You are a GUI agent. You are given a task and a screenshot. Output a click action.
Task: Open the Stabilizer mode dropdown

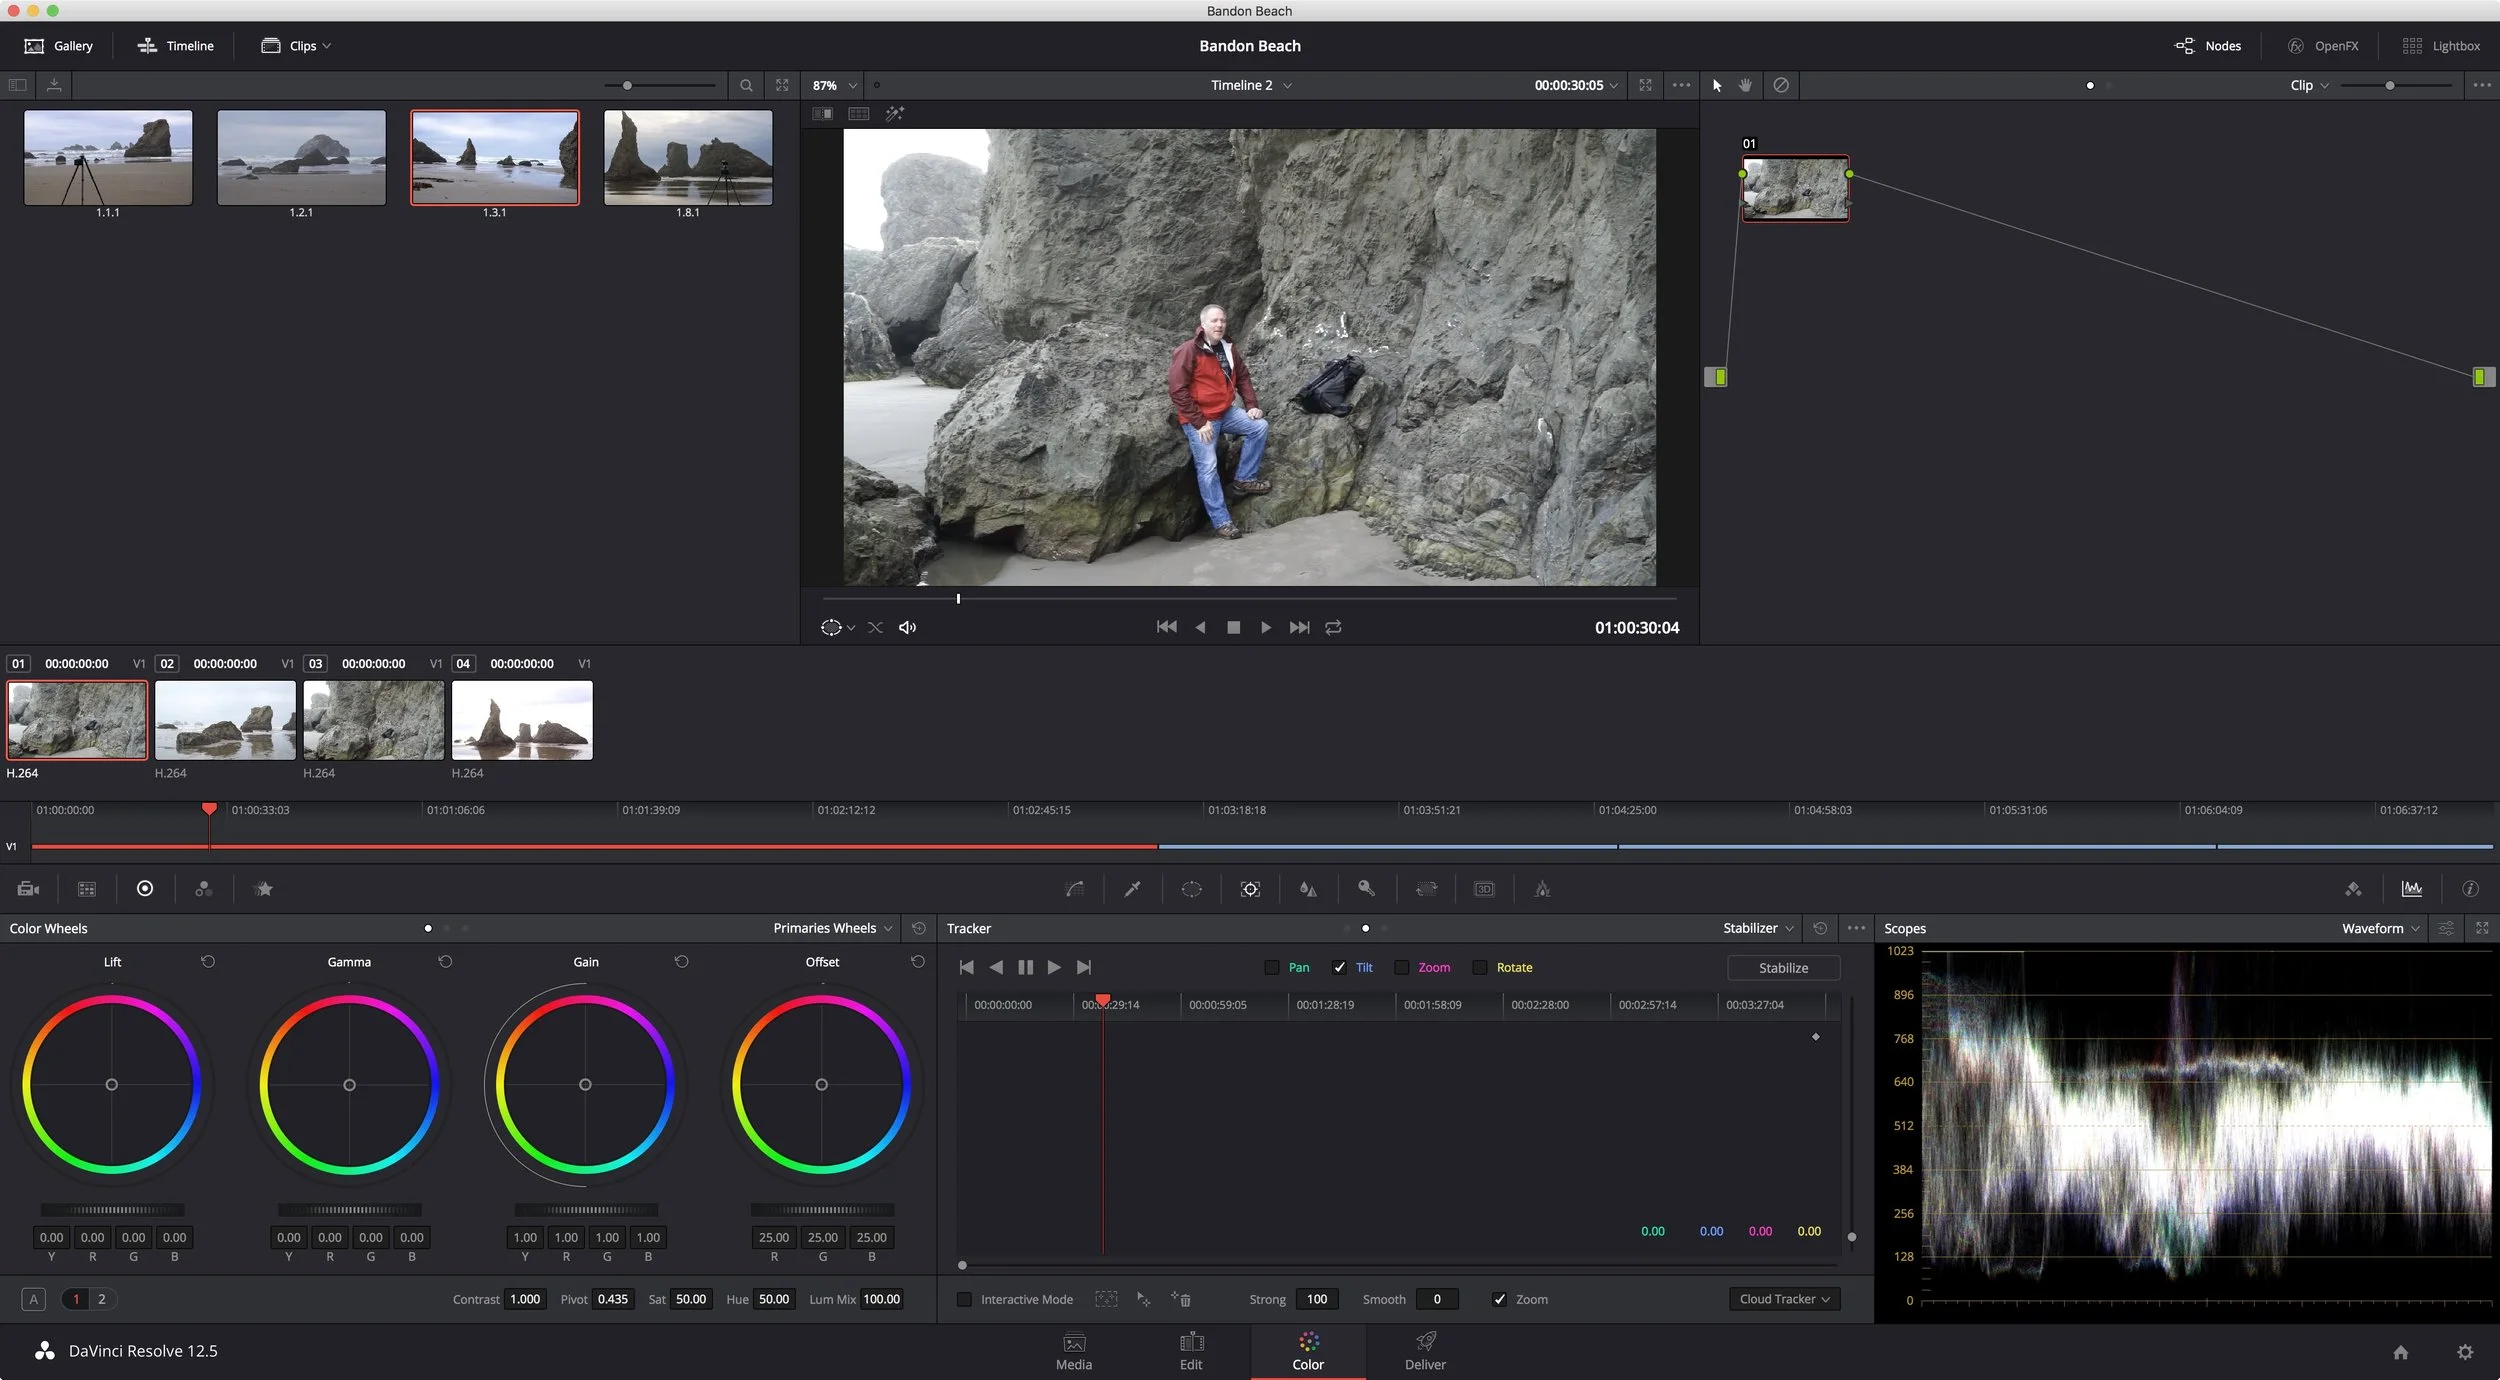click(x=1758, y=928)
